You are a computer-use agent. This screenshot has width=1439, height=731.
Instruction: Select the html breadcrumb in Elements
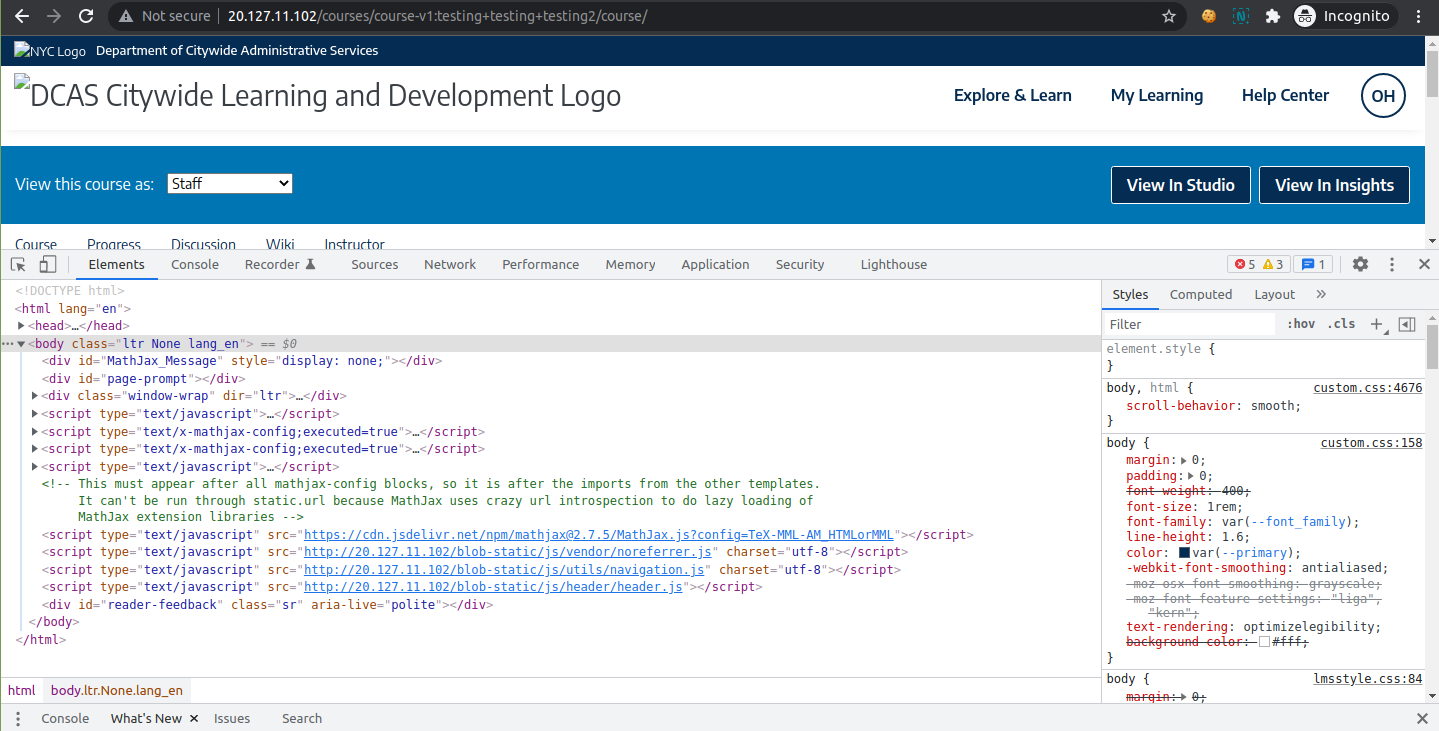tap(22, 690)
